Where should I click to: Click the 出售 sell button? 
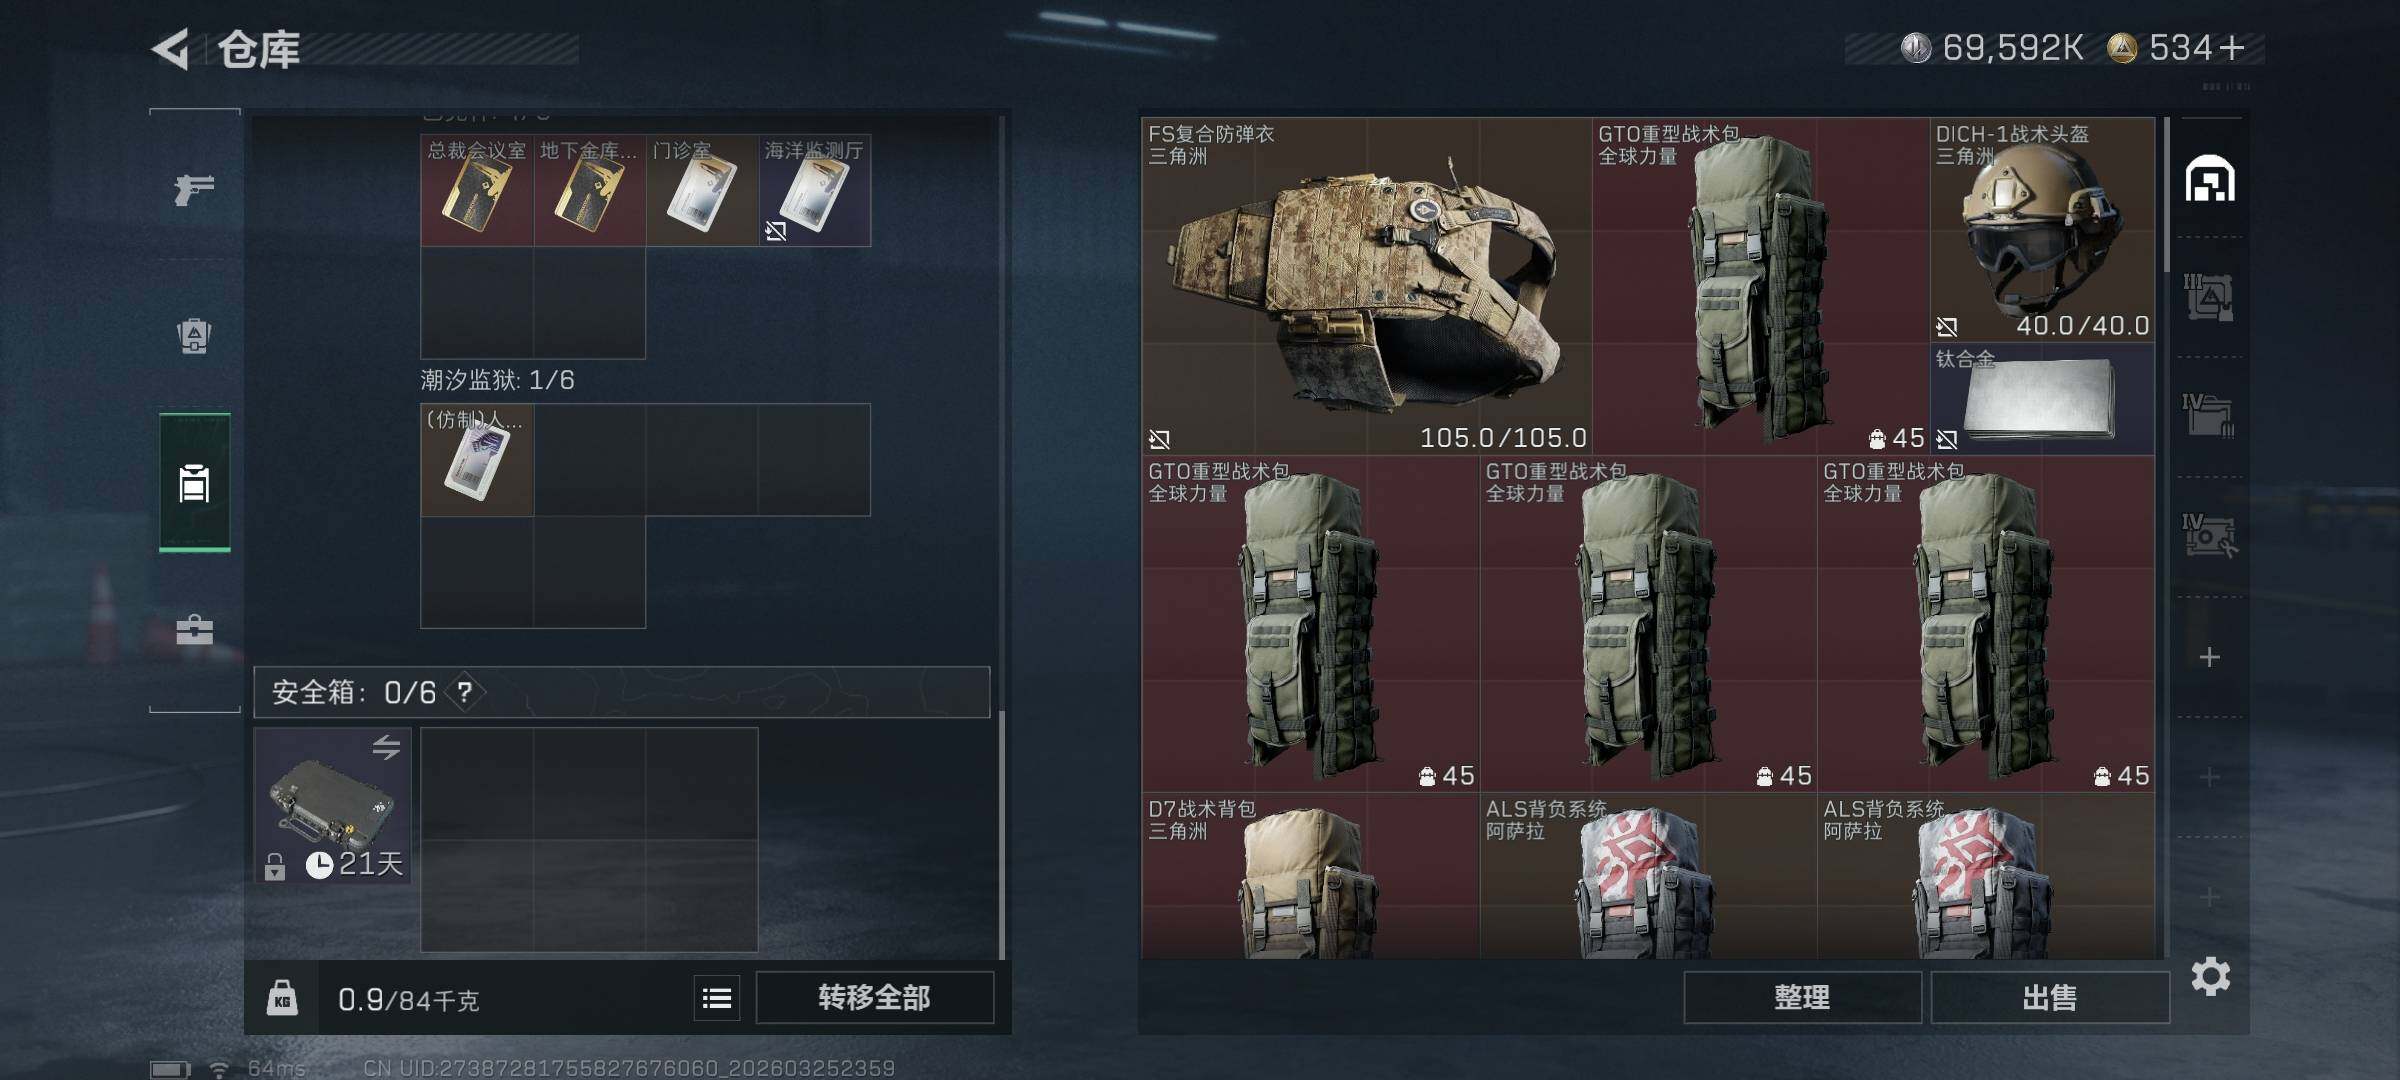click(x=2050, y=997)
